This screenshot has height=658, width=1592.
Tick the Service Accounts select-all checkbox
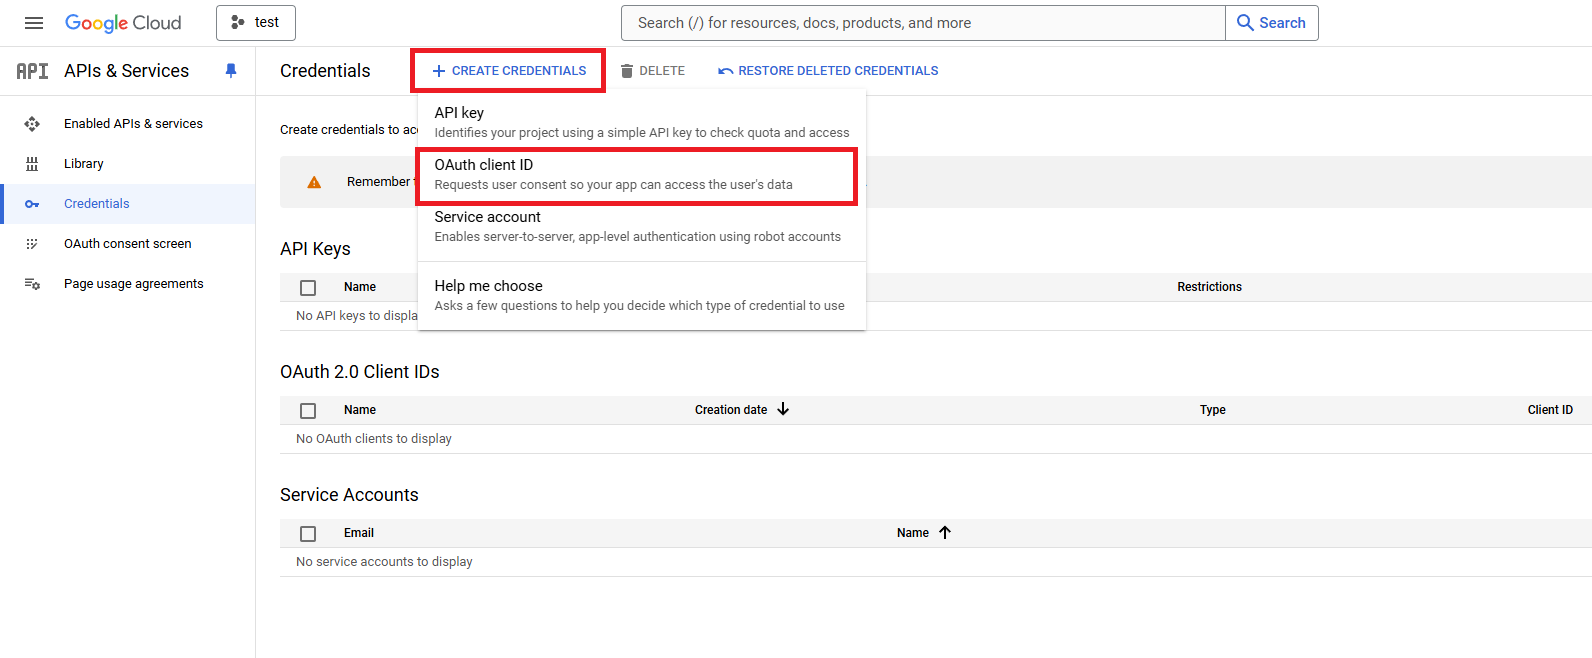coord(308,534)
